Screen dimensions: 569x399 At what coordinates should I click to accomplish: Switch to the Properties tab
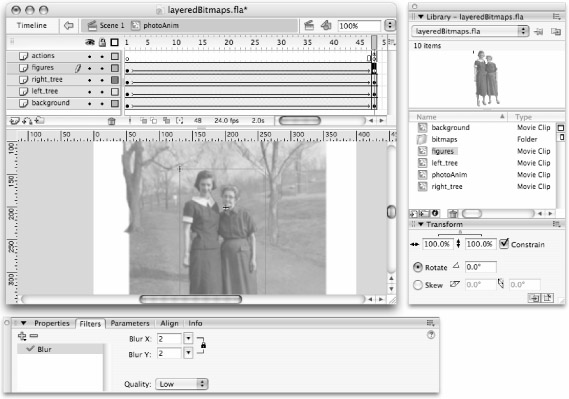point(52,323)
